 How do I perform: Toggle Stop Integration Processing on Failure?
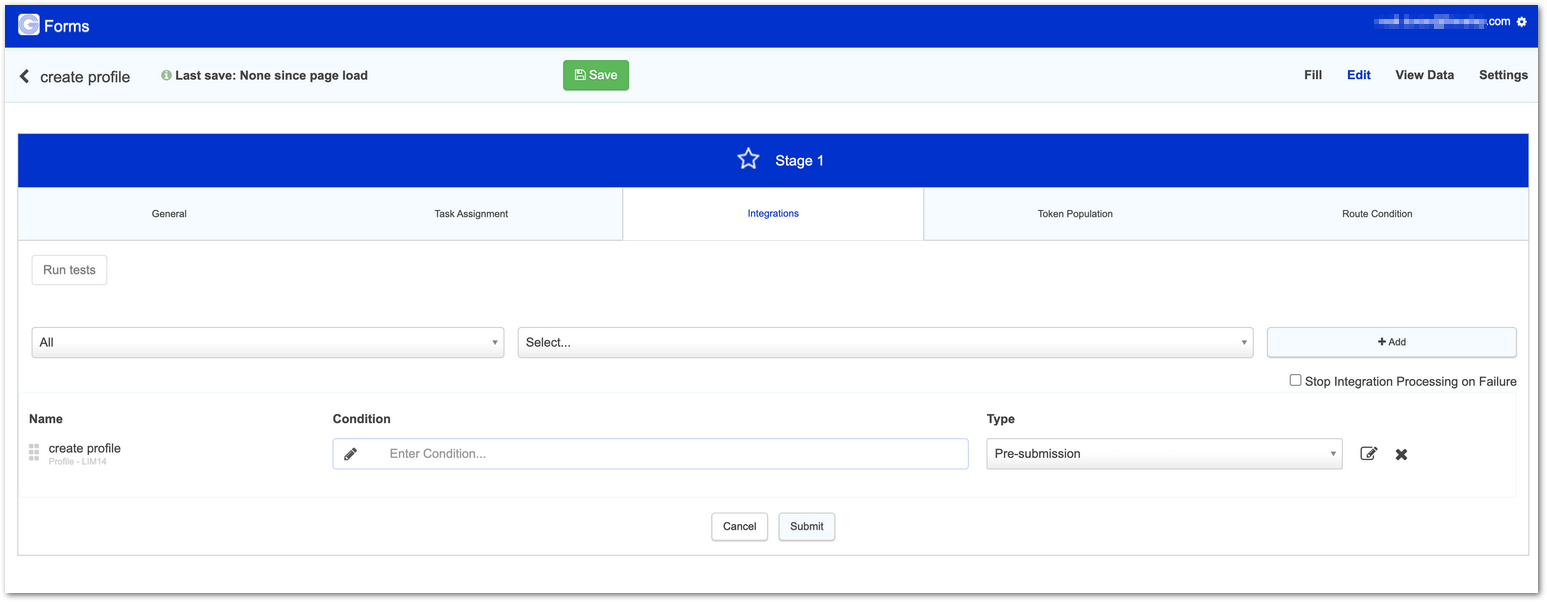tap(1295, 380)
